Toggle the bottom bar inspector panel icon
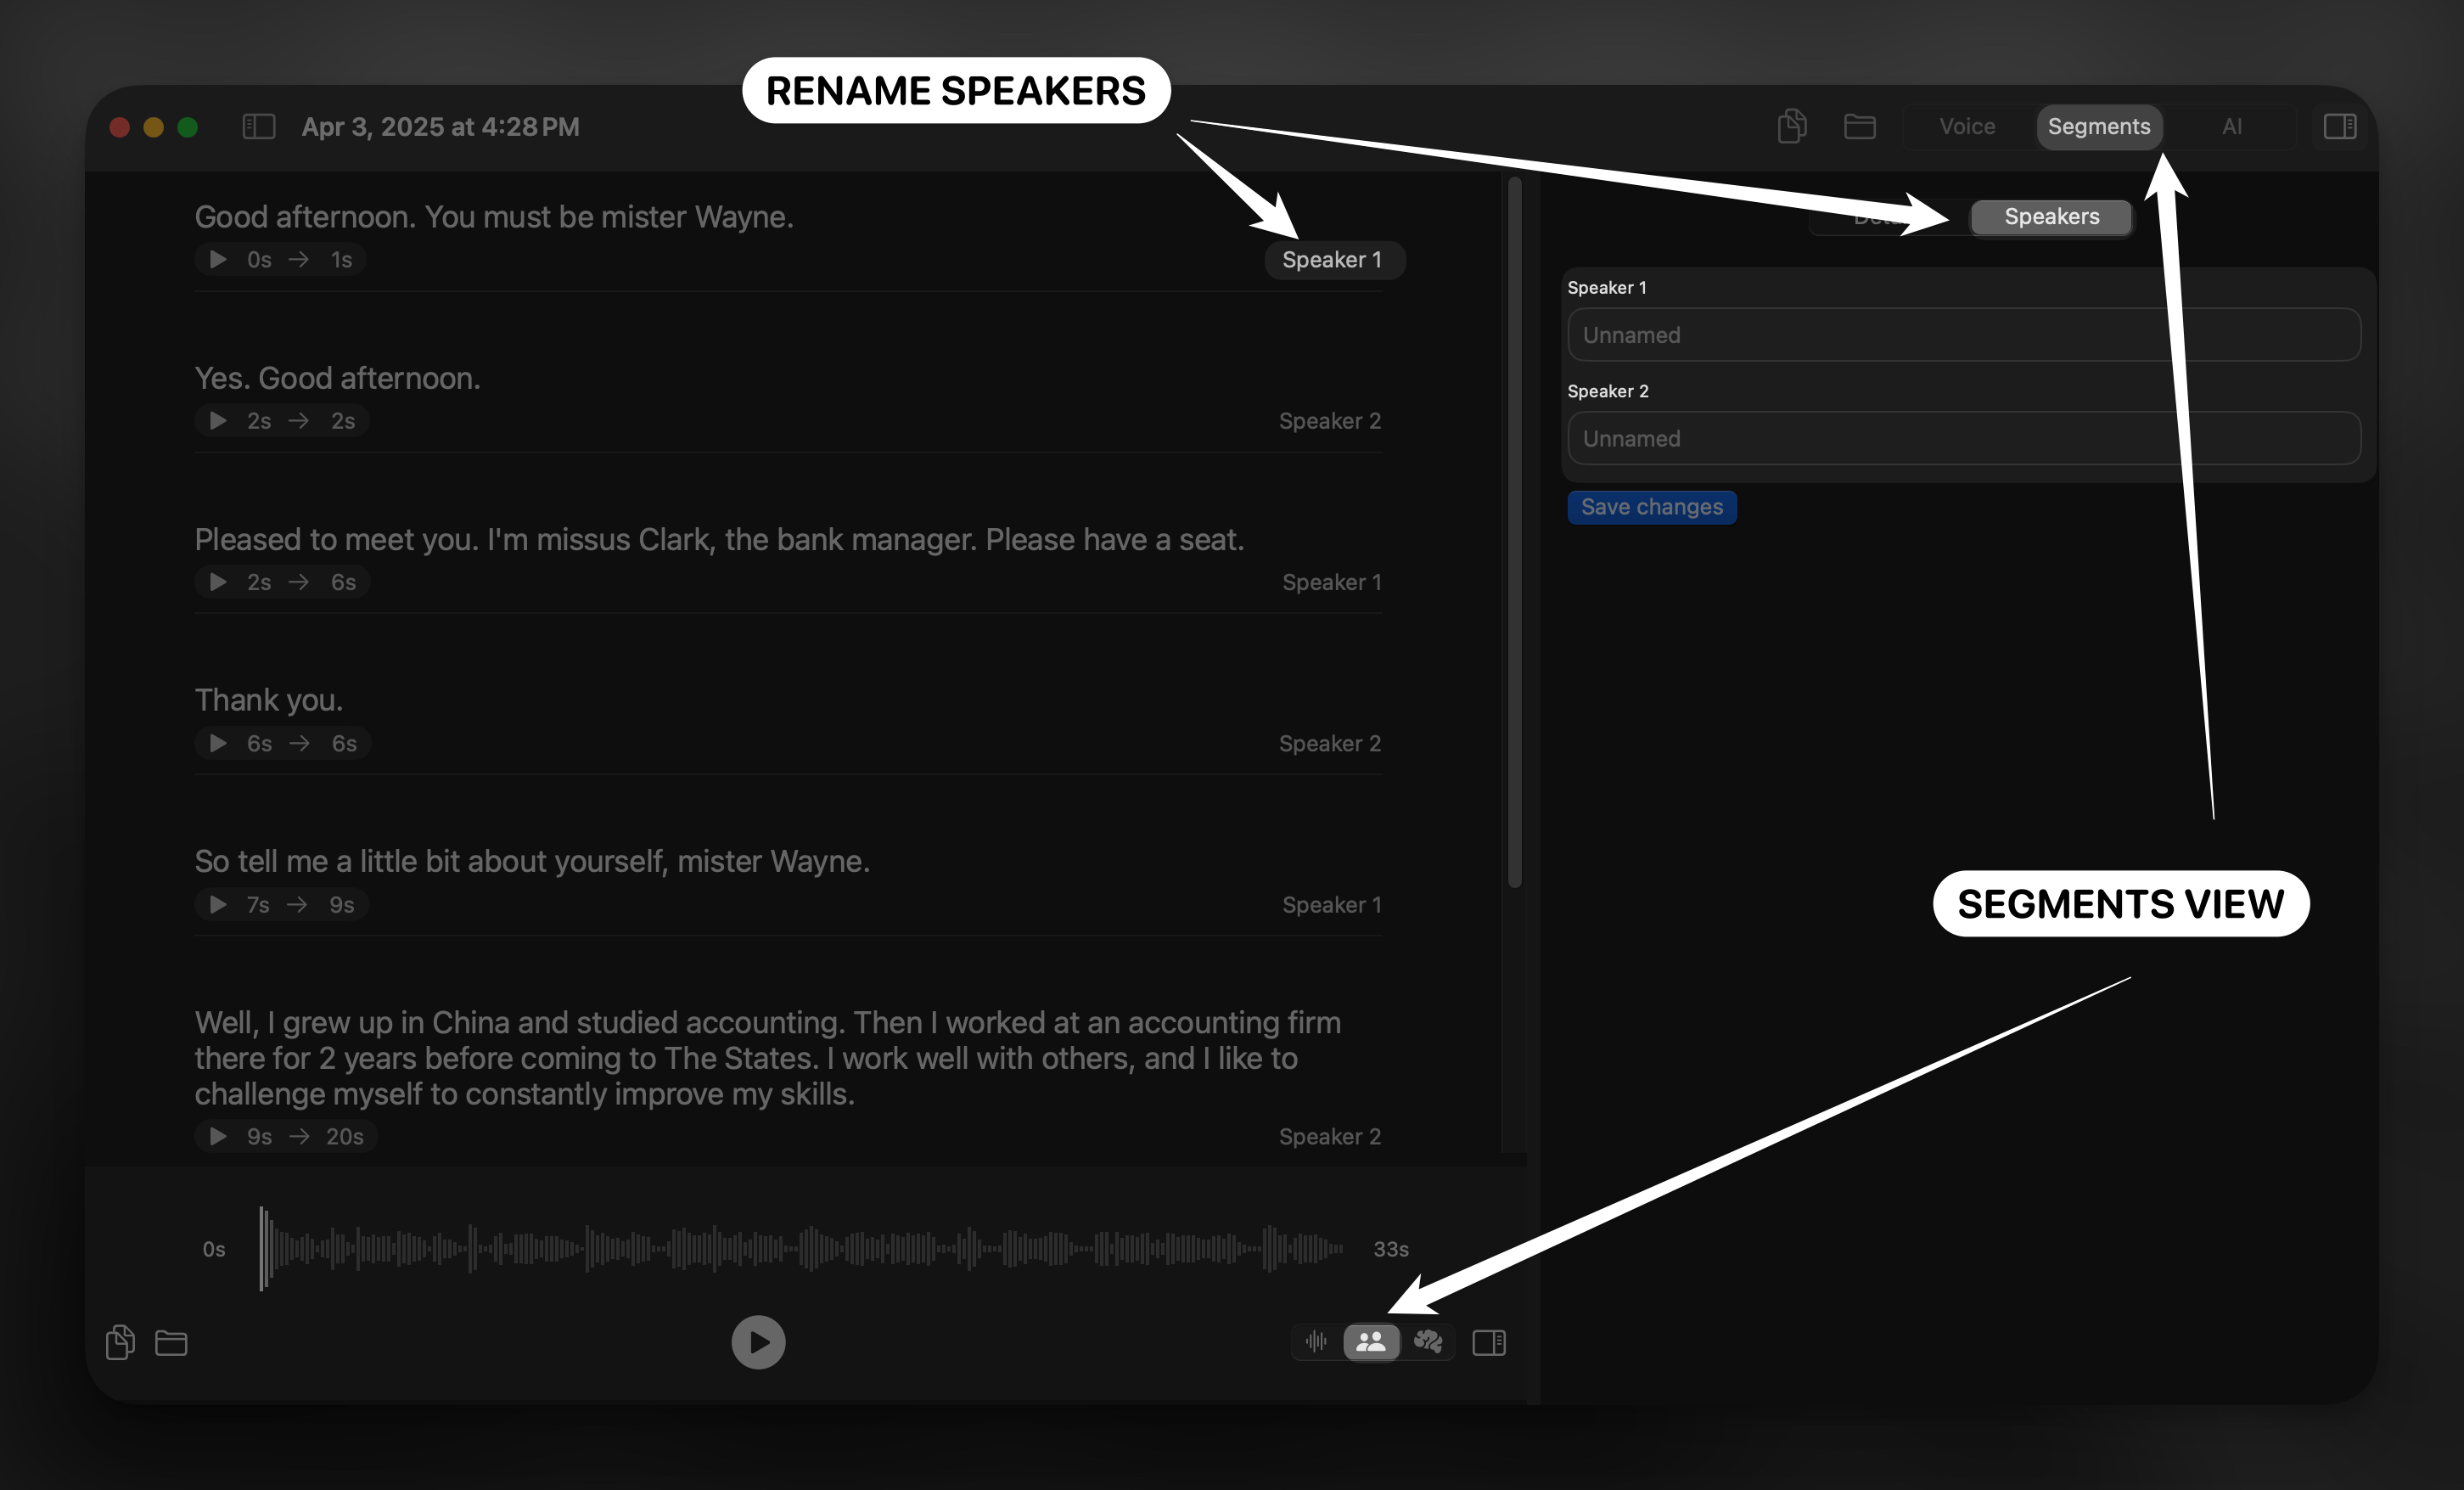Screen dimensions: 2464x1490 1488,1342
